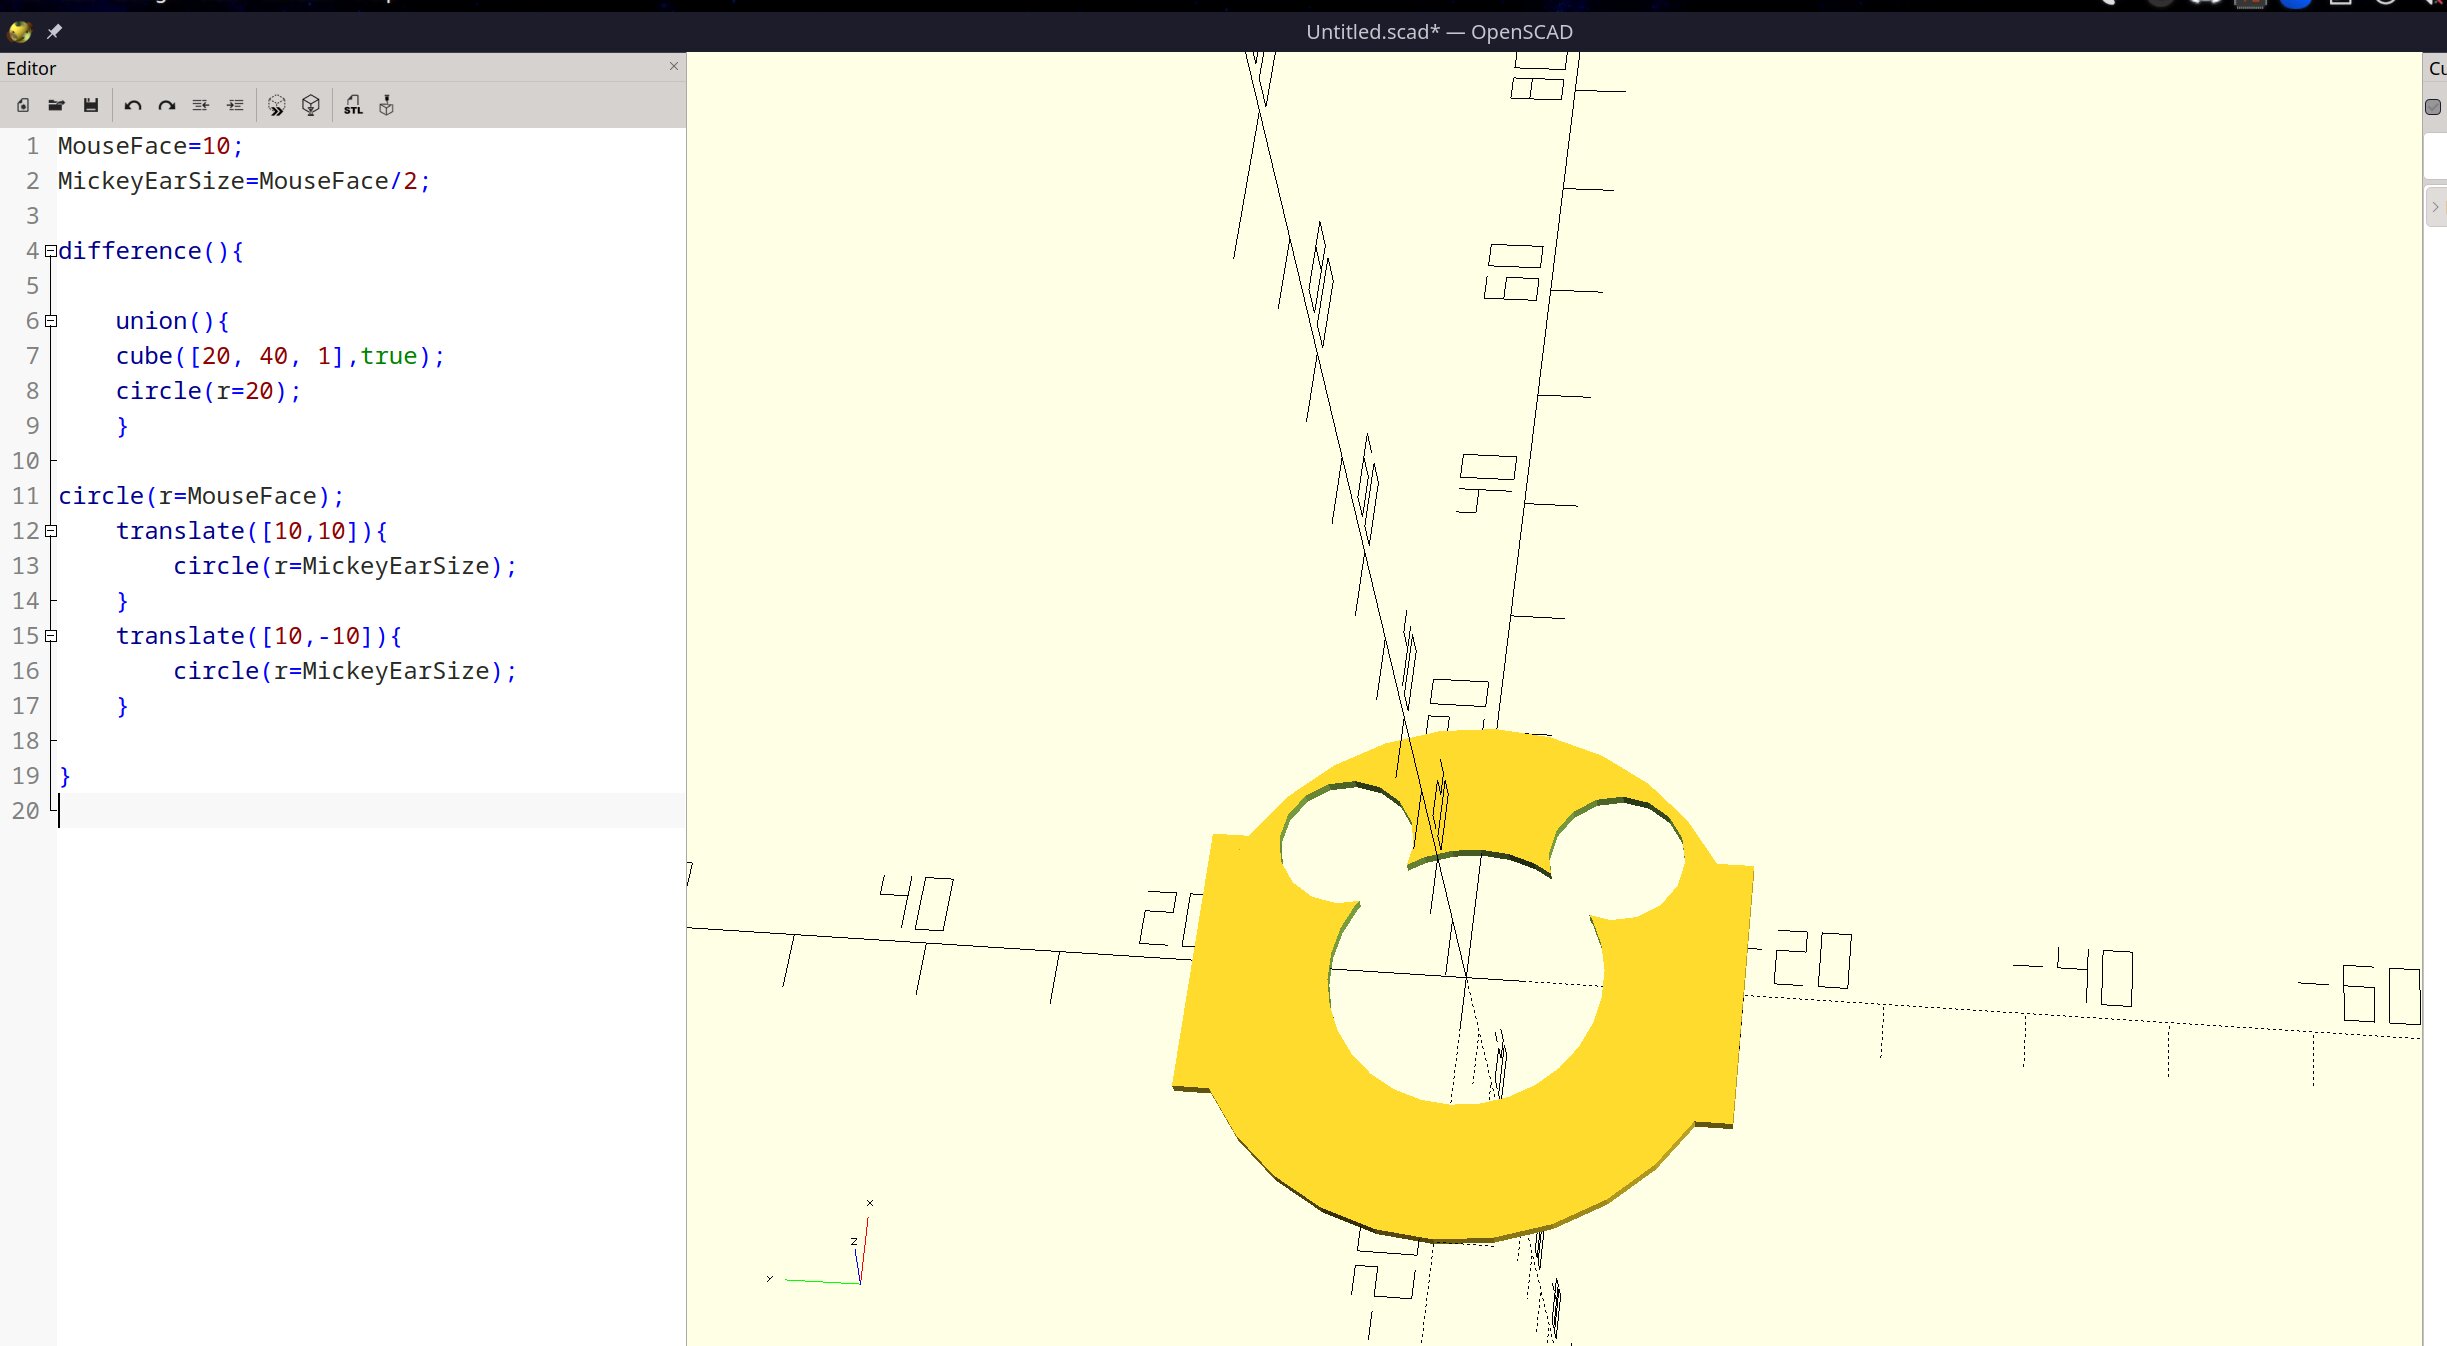Expand the chevron arrow in Customizer panel
The image size is (2447, 1346).
2435,207
